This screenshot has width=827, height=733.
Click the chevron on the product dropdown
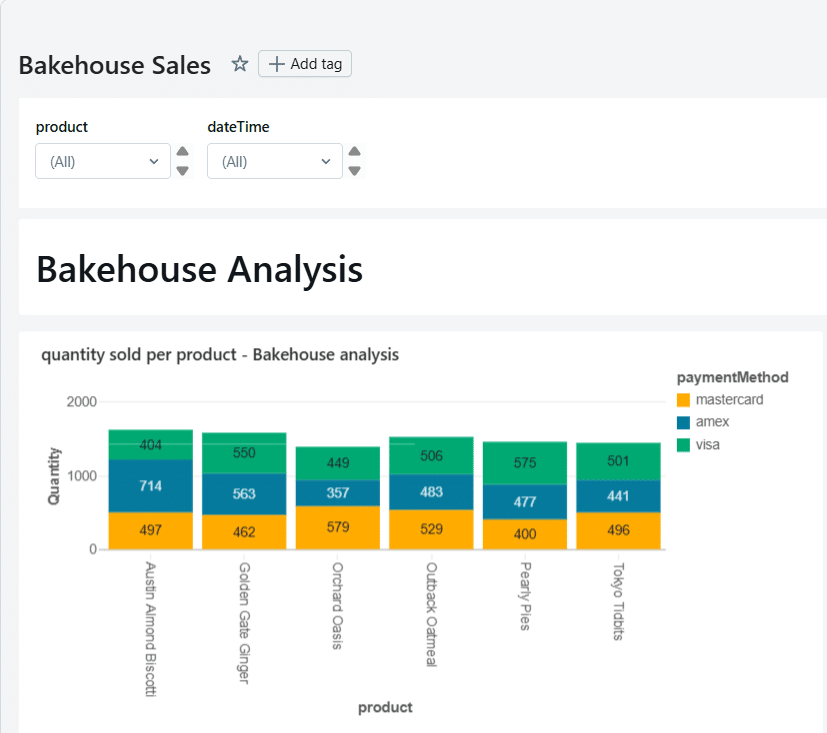154,160
